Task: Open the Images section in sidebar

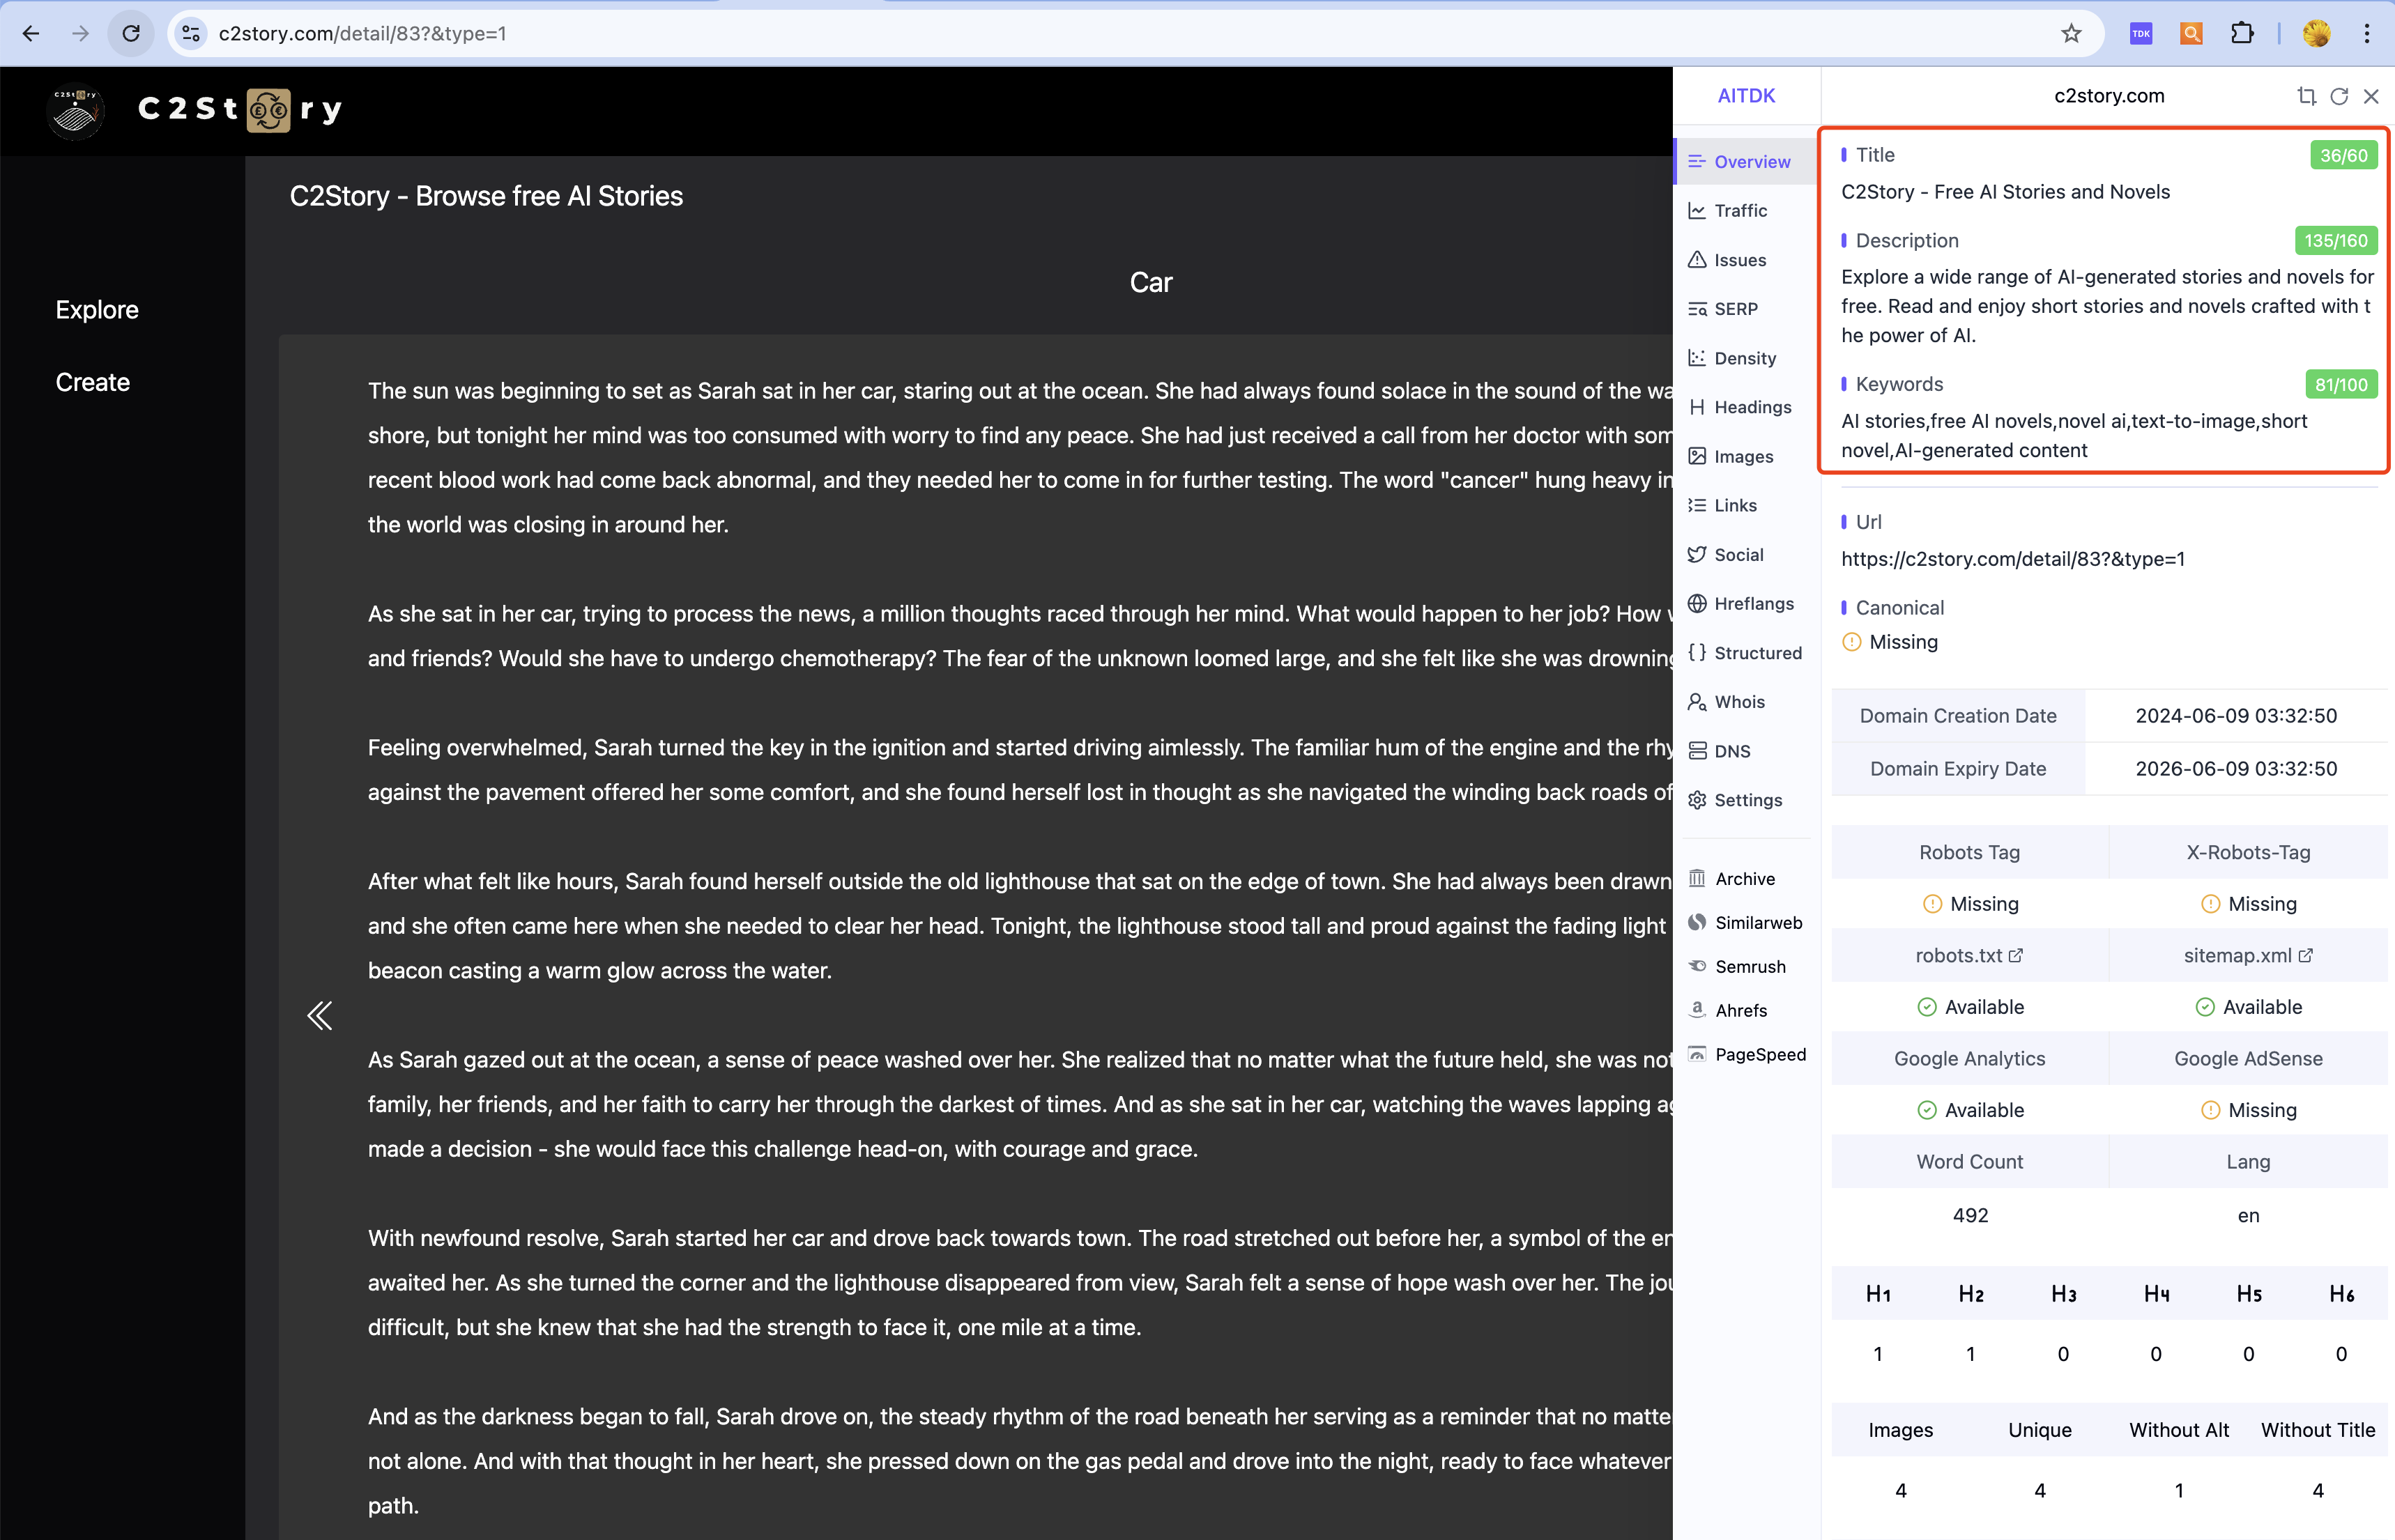Action: tap(1745, 456)
